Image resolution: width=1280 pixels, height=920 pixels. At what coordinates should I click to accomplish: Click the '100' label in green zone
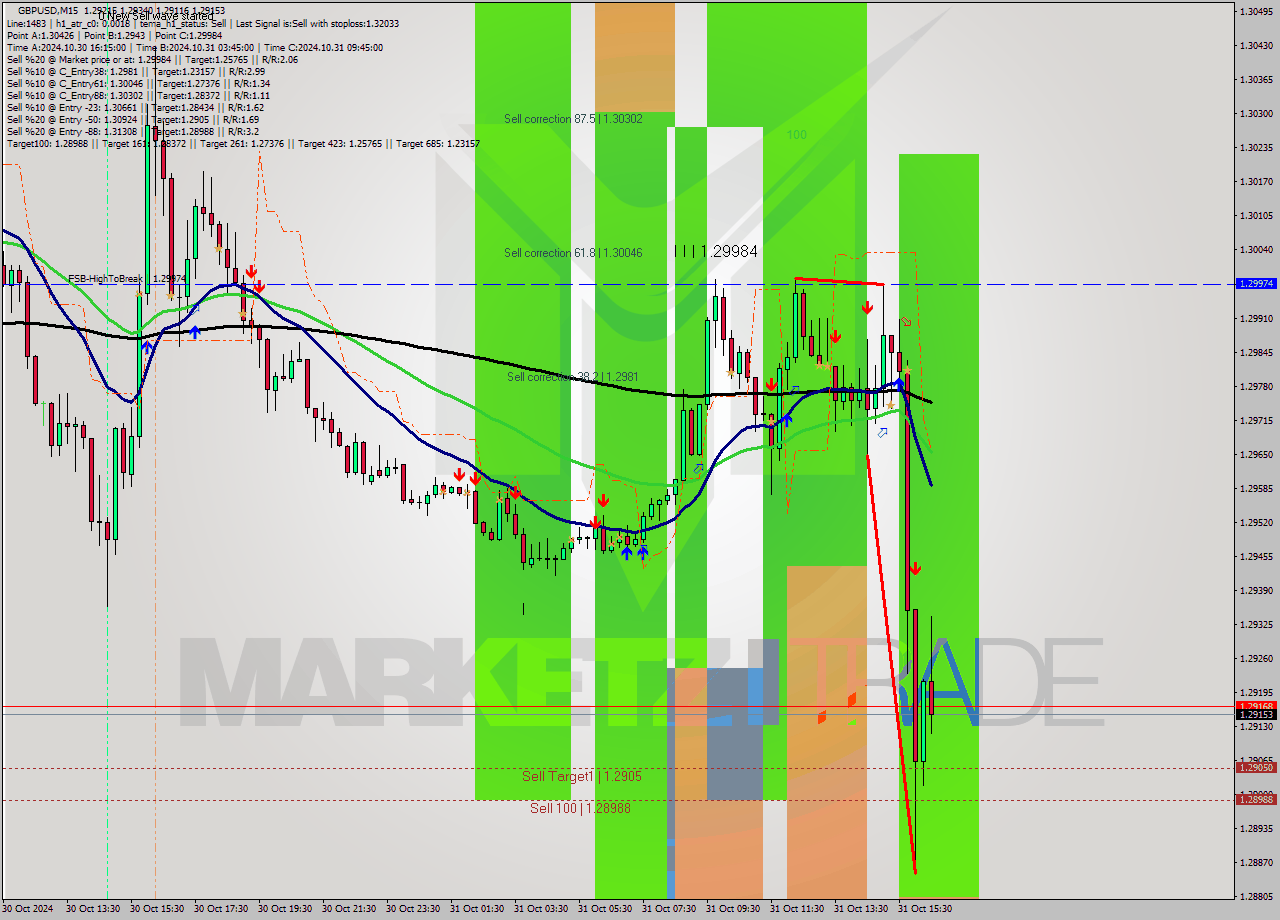coord(796,135)
